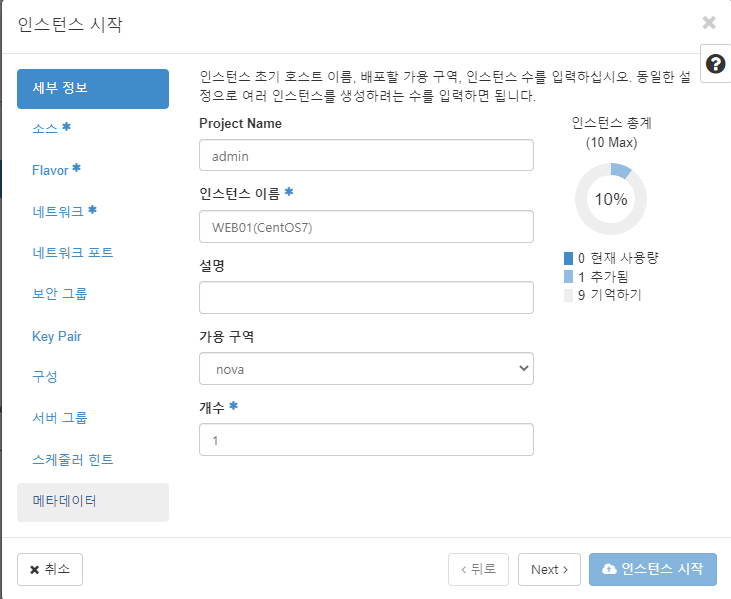This screenshot has width=731, height=599.
Task: Click the 가용 구역 label
Action: (227, 337)
